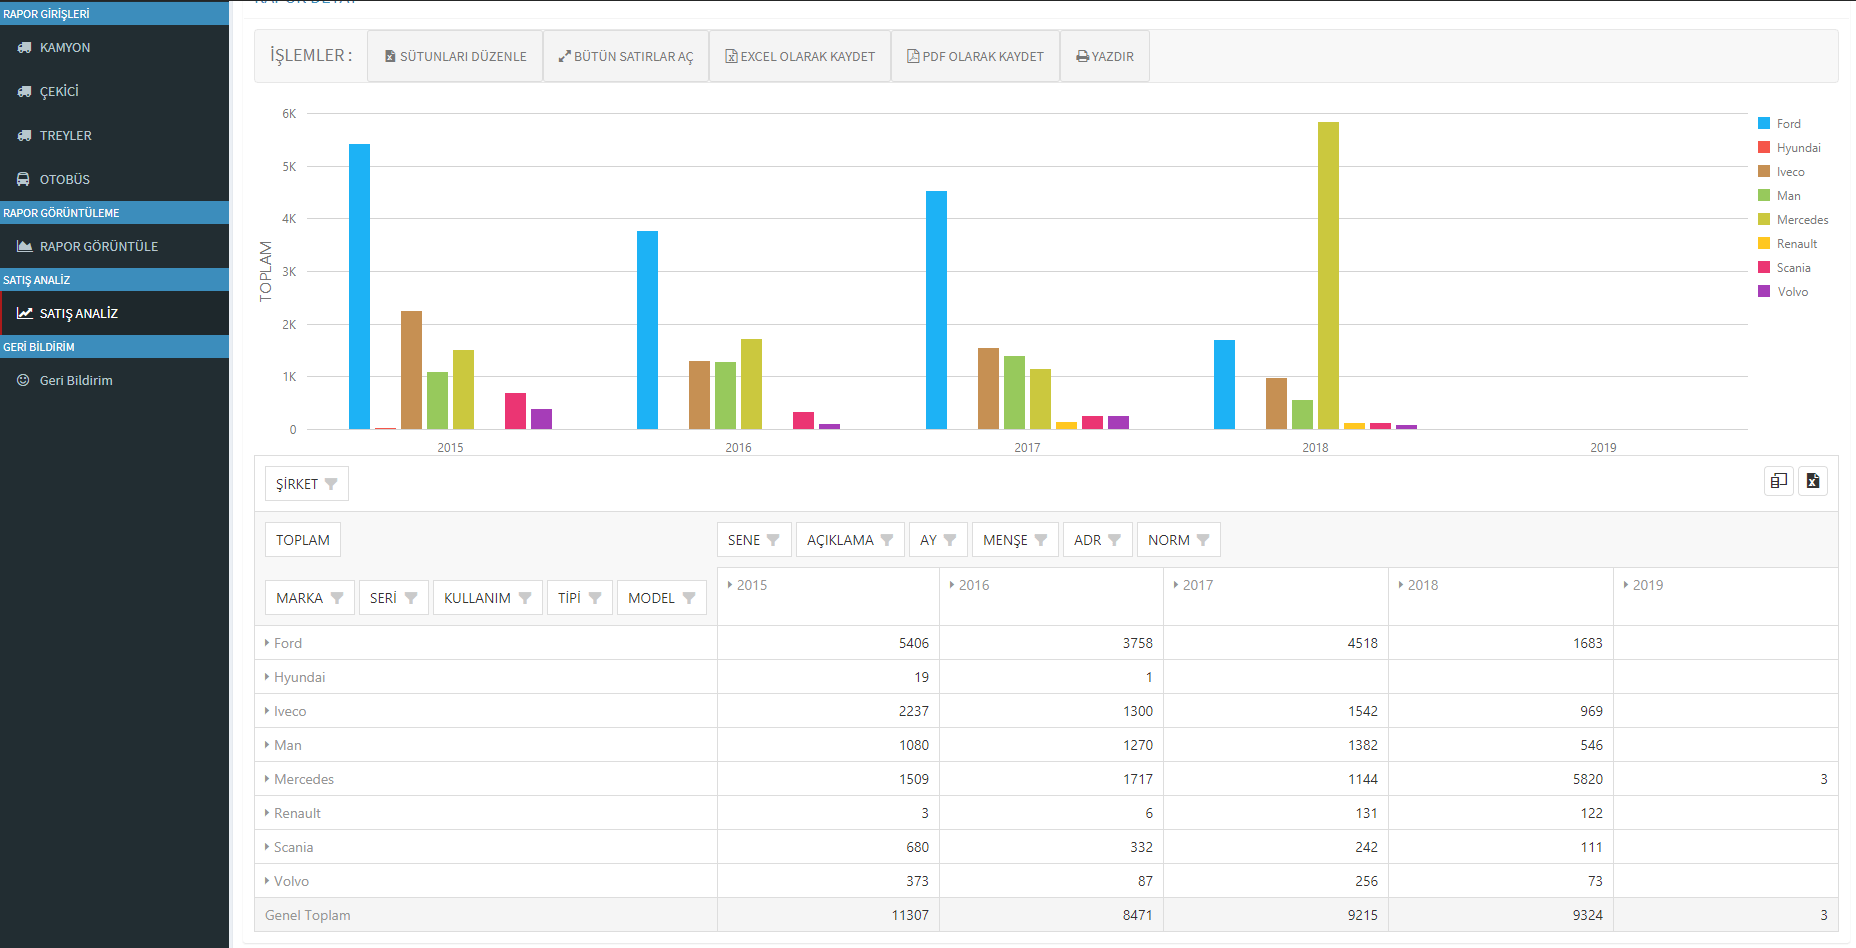Toggle Volvo series in the chart legend
The image size is (1856, 948).
(1792, 292)
